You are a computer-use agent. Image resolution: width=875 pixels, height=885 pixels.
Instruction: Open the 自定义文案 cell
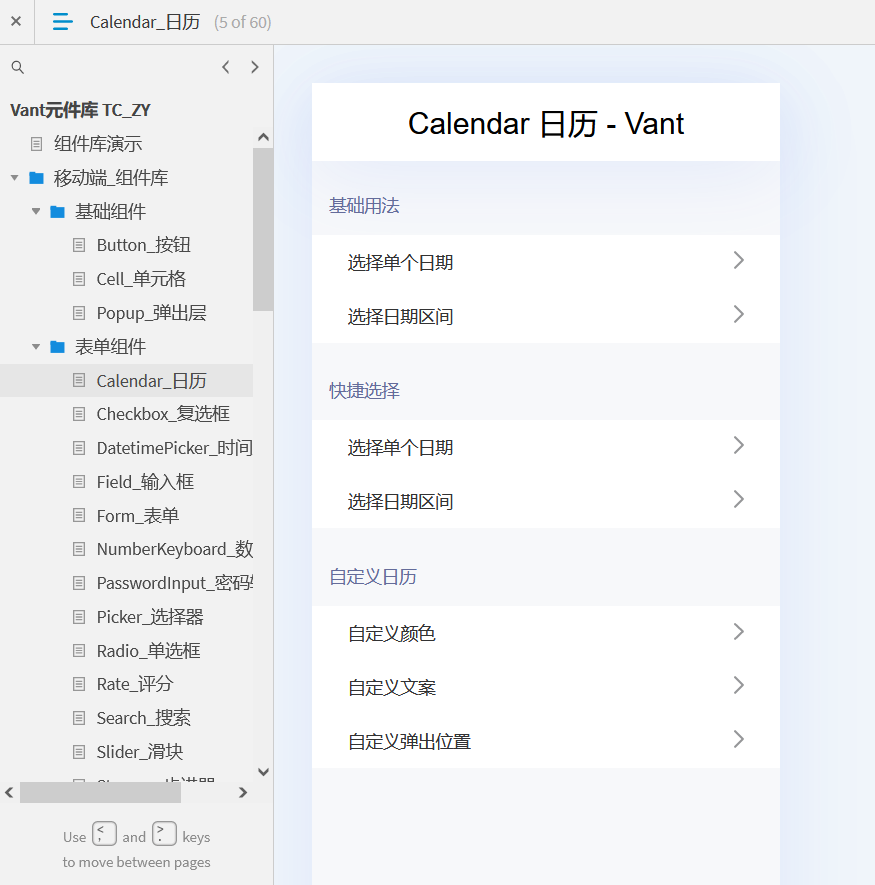(546, 687)
